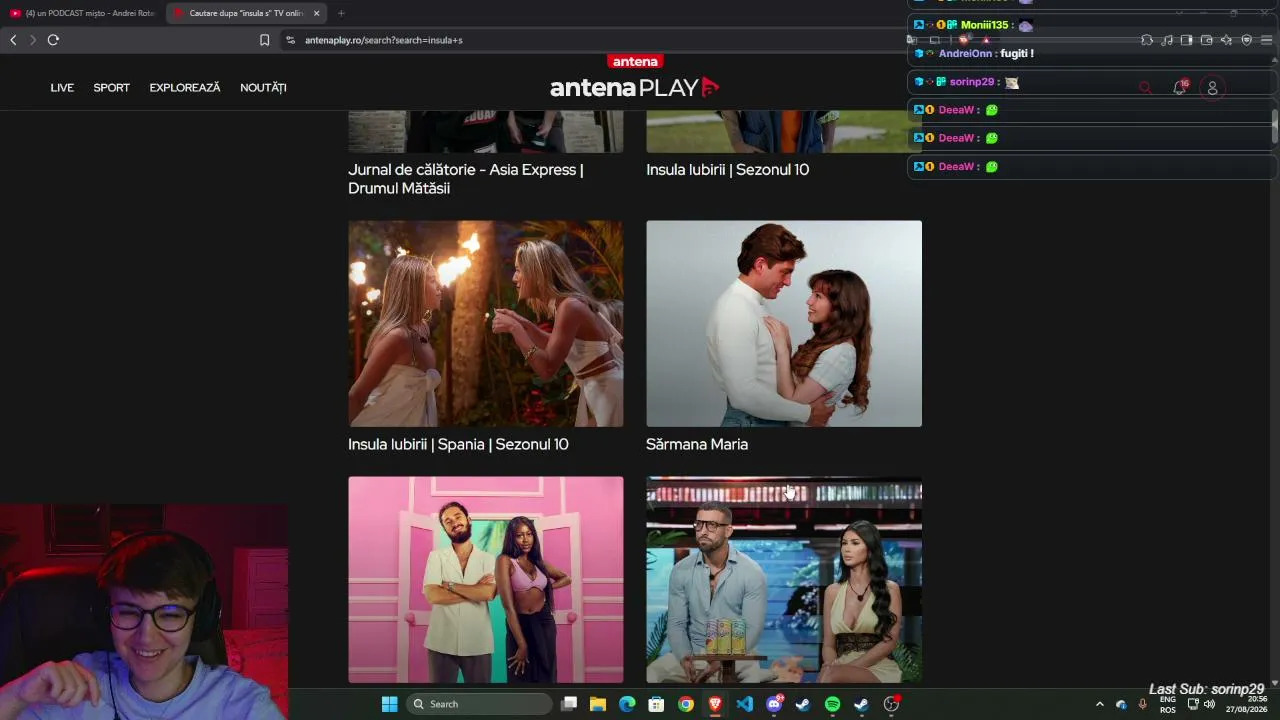
Task: Click the Antena PLAY logo
Action: (635, 78)
